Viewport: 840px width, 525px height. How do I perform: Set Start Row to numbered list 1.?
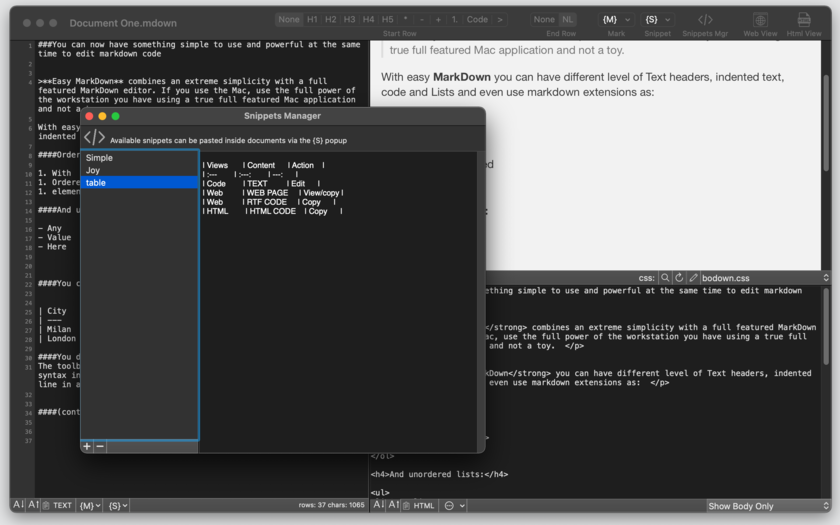click(454, 19)
